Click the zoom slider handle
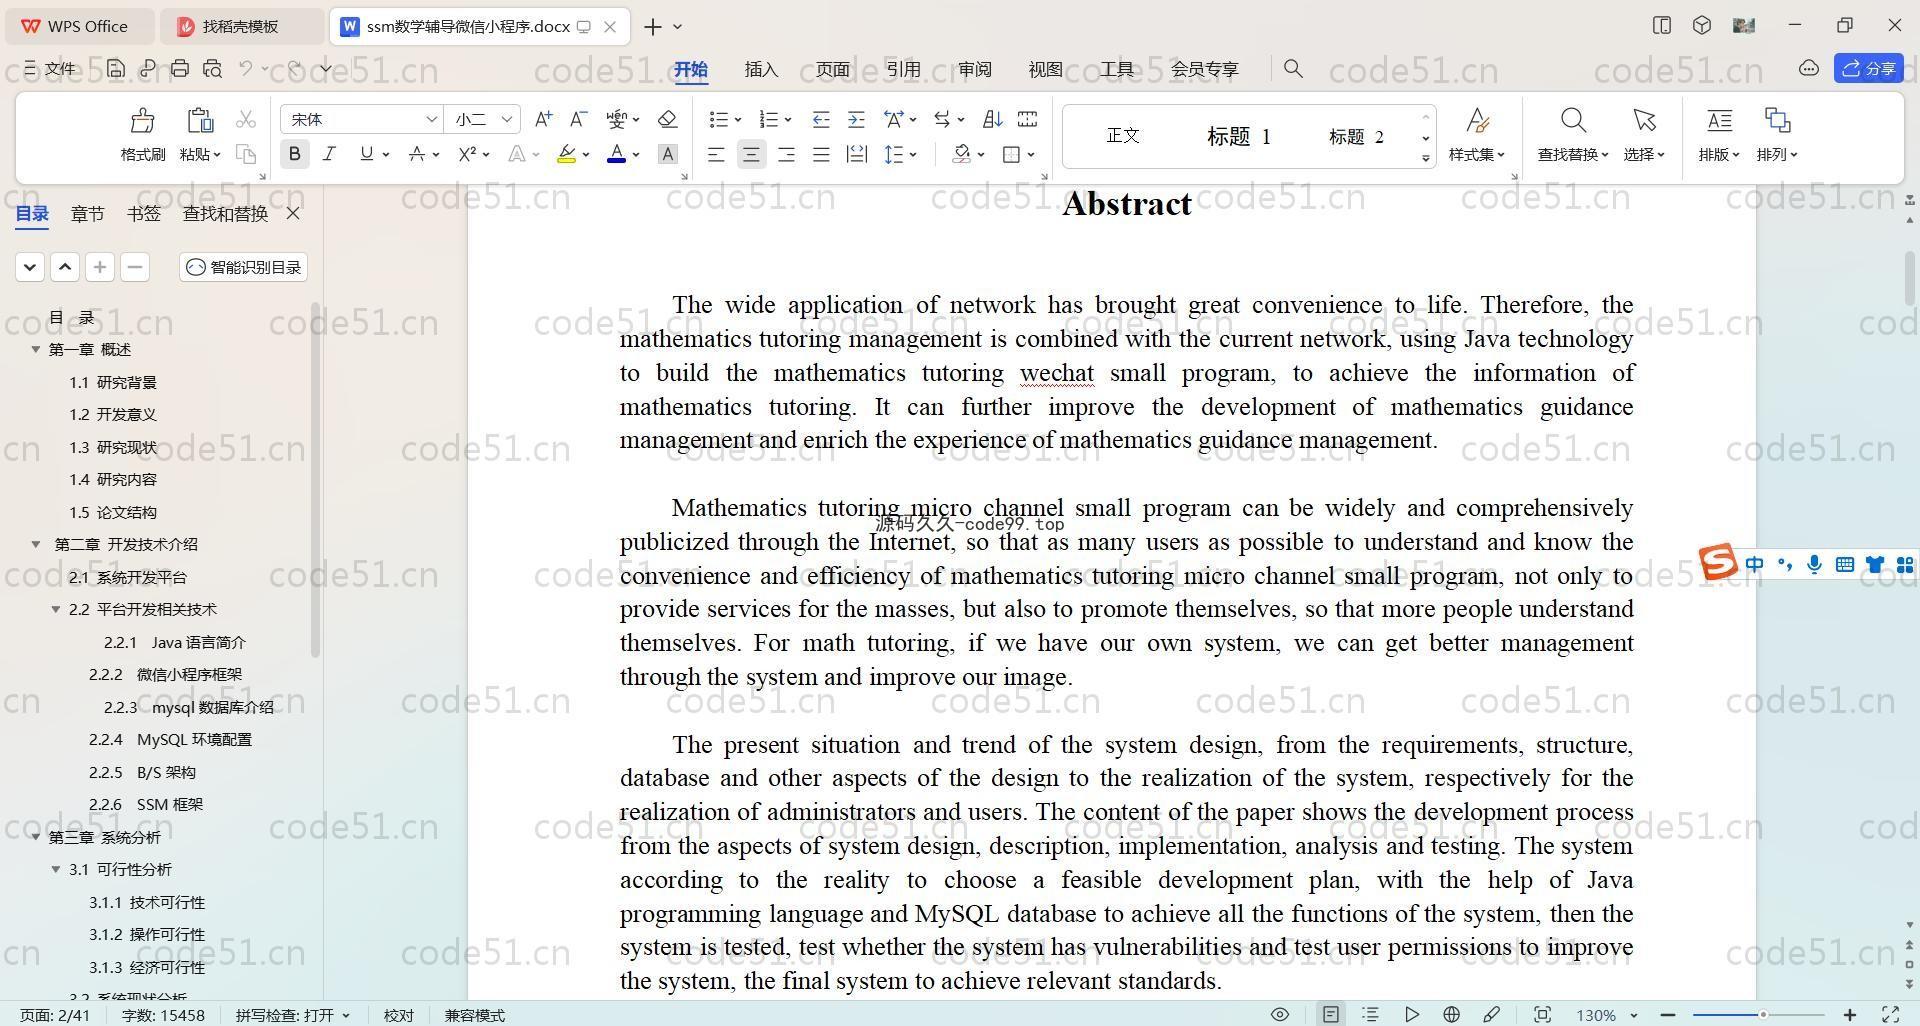This screenshot has width=1920, height=1026. [1763, 1015]
